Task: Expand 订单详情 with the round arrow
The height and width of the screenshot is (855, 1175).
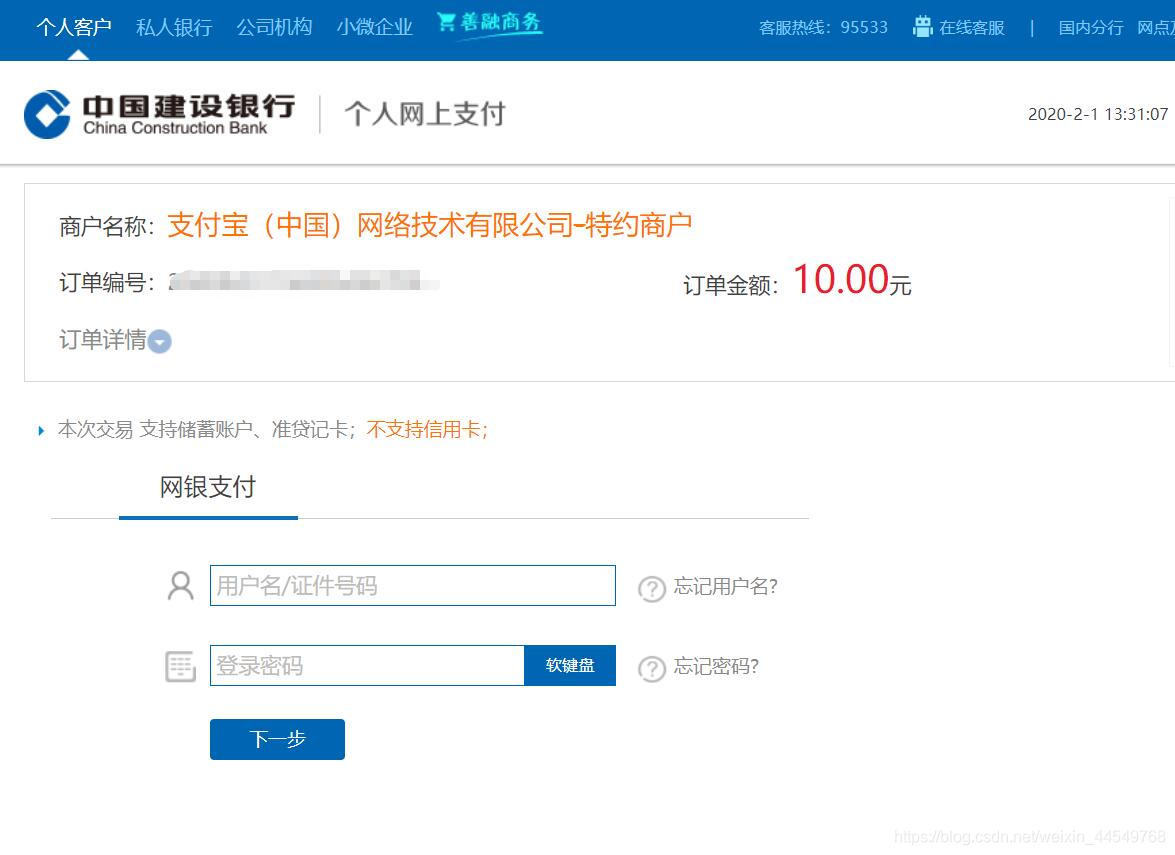Action: (160, 342)
